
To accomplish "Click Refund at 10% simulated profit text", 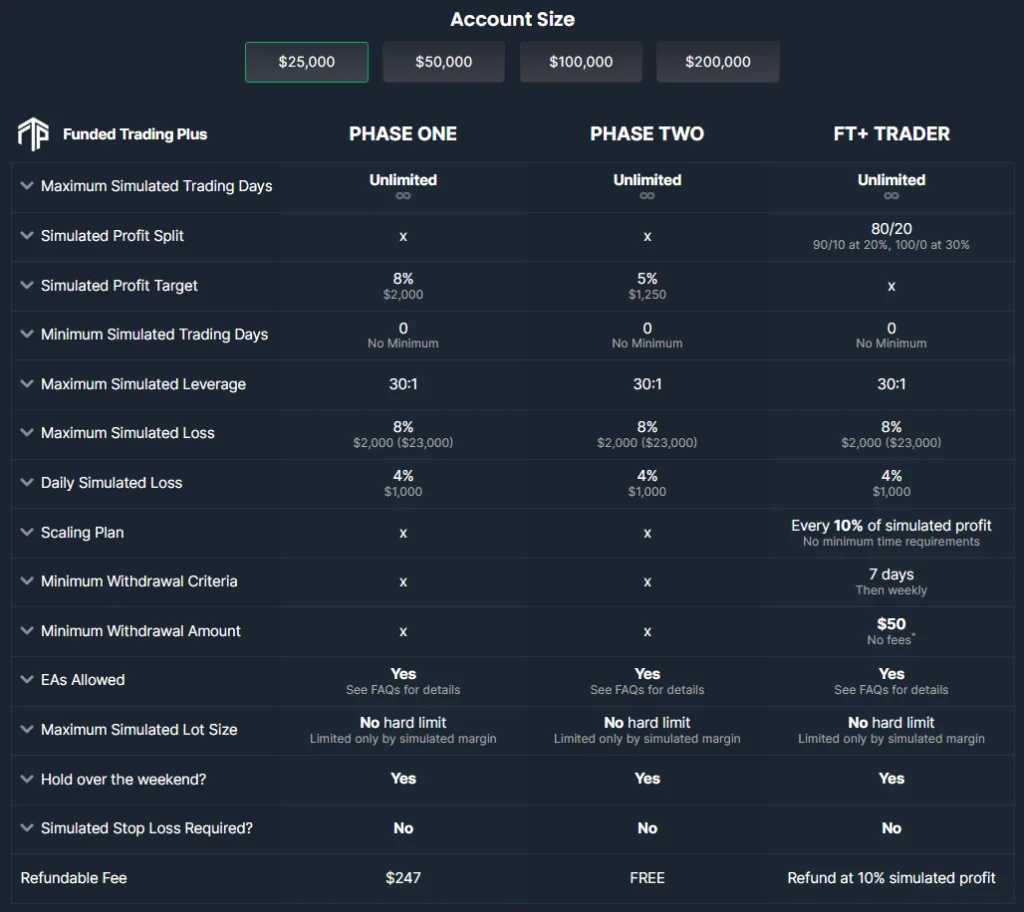I will (x=891, y=877).
